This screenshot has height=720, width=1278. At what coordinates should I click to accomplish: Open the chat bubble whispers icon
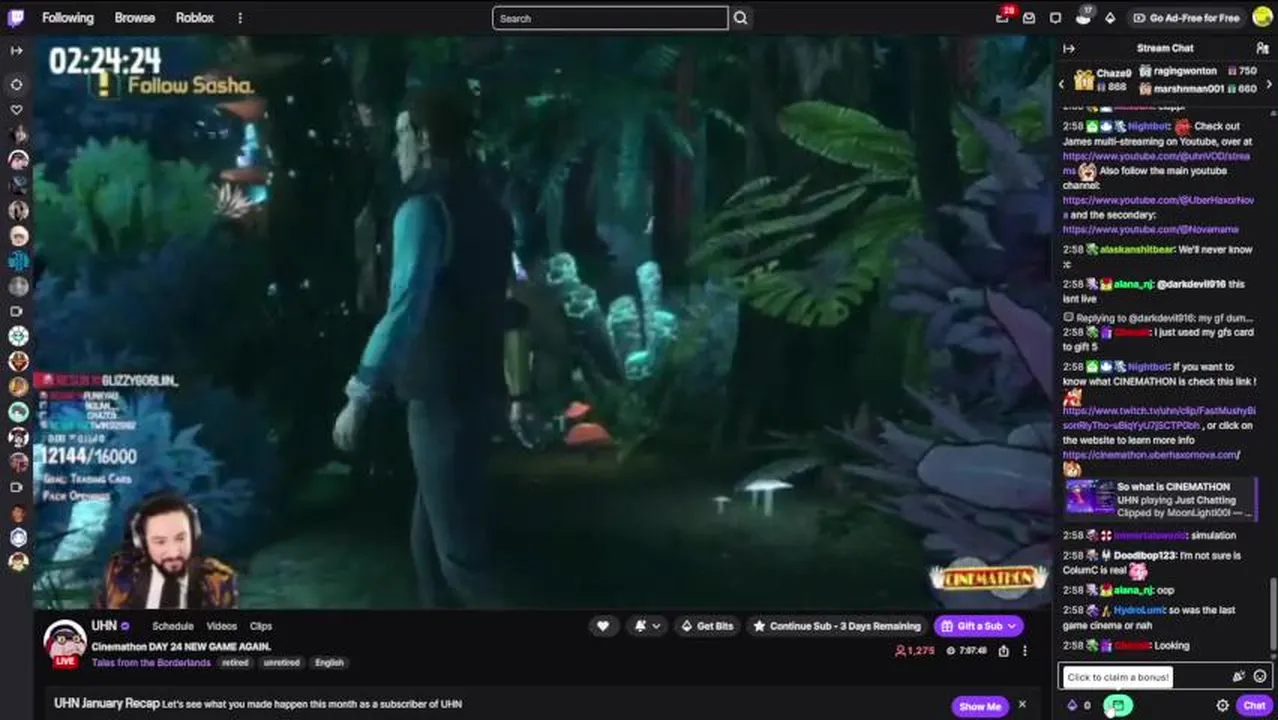click(x=1055, y=18)
